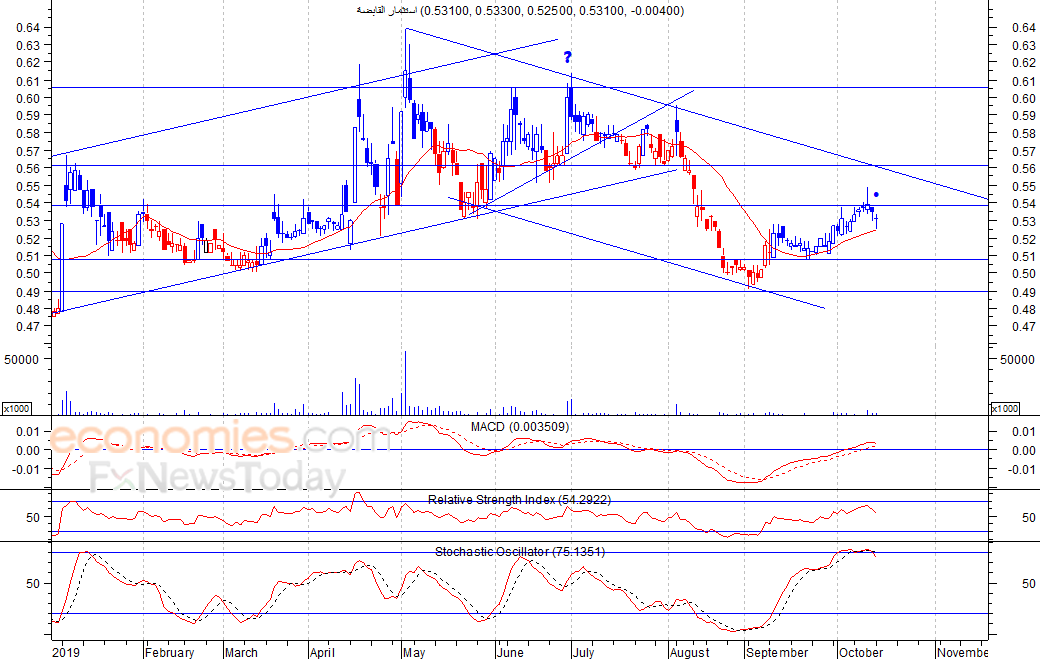Click the 0.64 price label on left axis
The height and width of the screenshot is (659, 1040).
[28, 28]
